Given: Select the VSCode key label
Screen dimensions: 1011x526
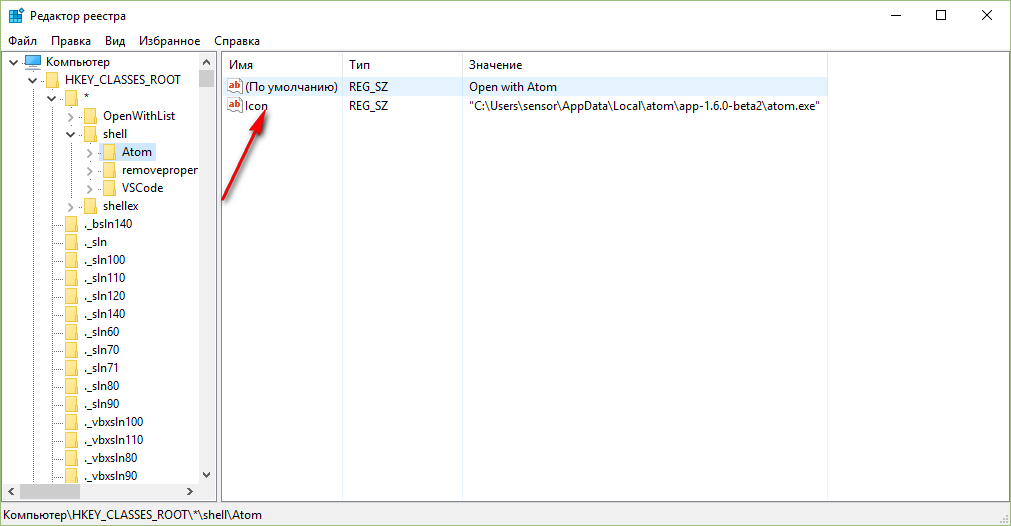Looking at the screenshot, I should (142, 188).
